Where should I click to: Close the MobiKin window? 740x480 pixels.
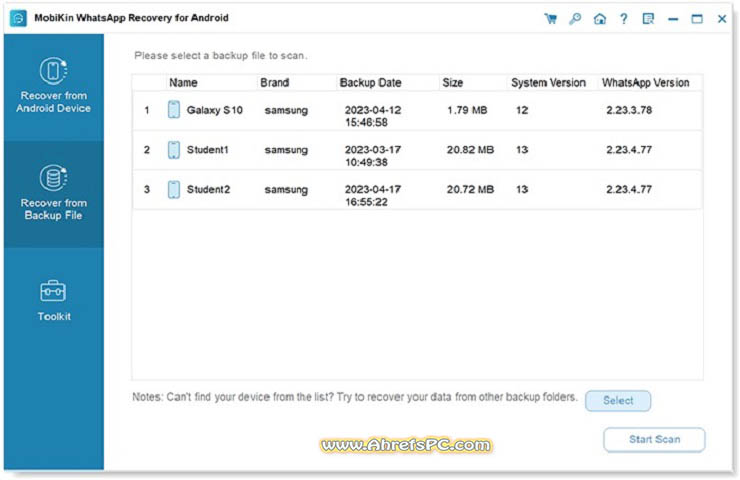click(722, 19)
